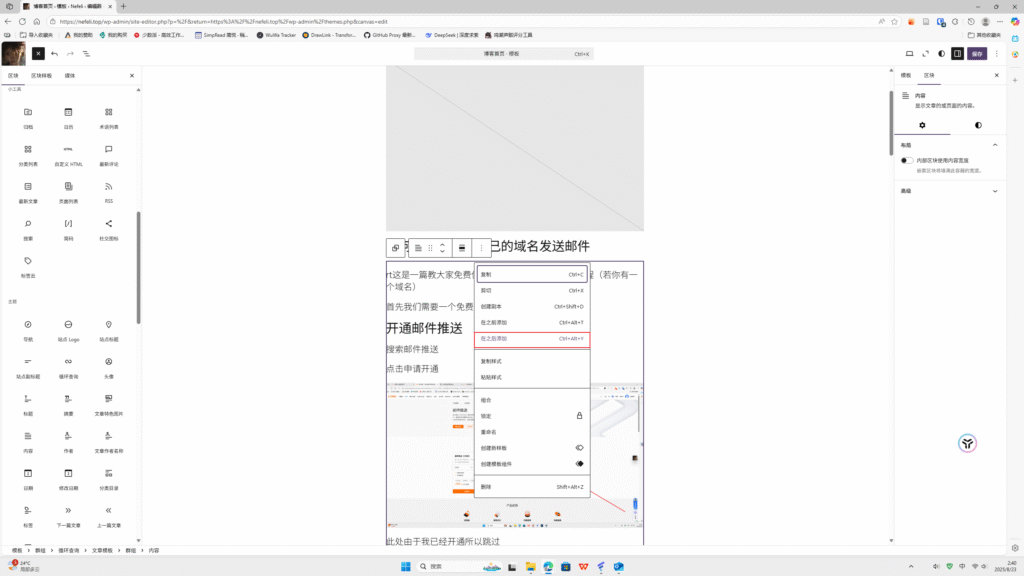This screenshot has width=1024, height=576.
Task: Open the block alignment dropdown in toolbar
Action: point(462,248)
